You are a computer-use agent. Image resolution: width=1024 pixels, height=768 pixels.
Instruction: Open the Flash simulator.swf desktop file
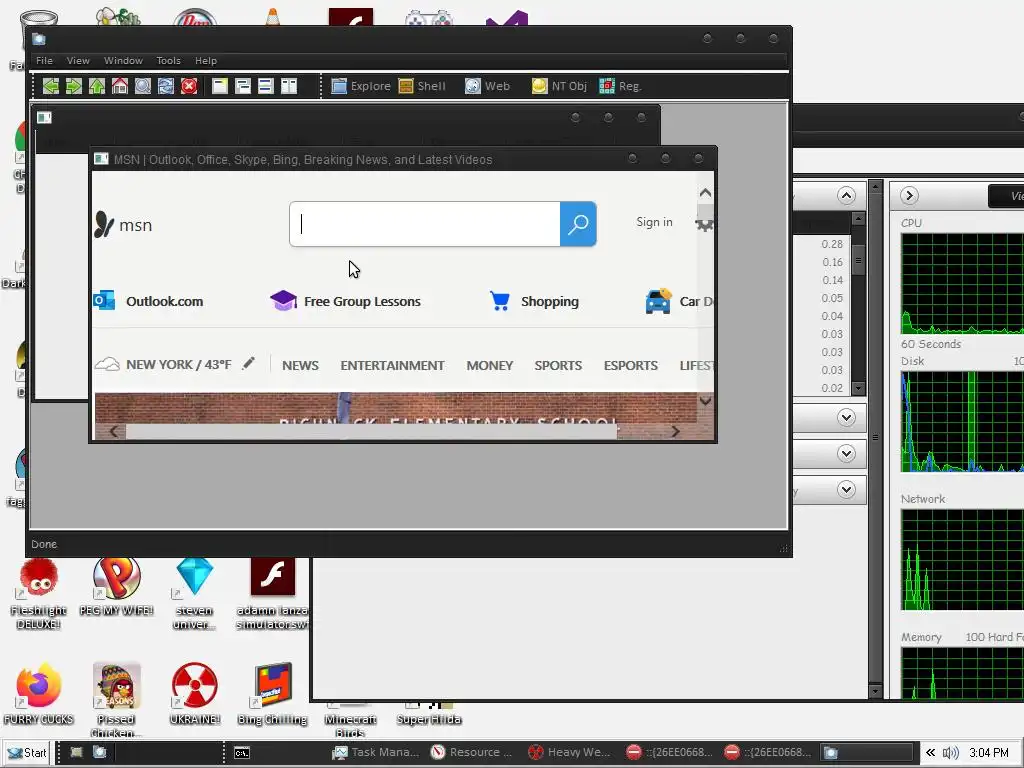tap(273, 594)
